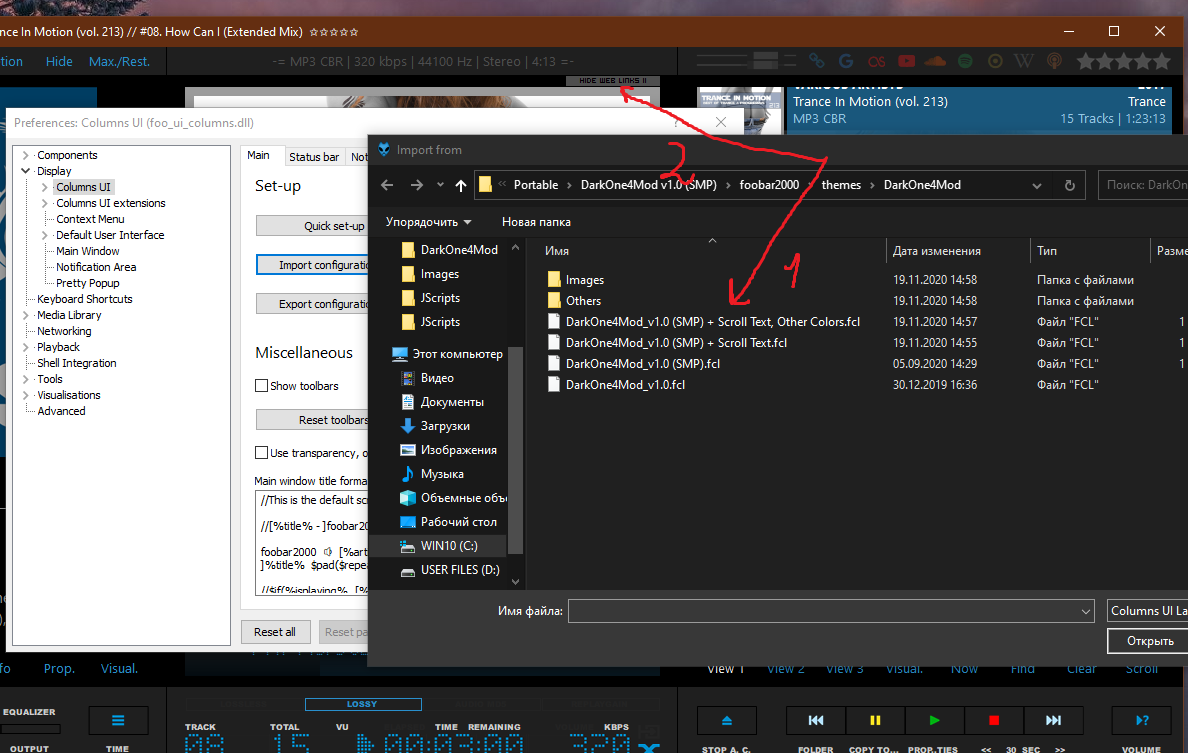
Task: Open the Others folder in the file list
Action: click(x=583, y=301)
